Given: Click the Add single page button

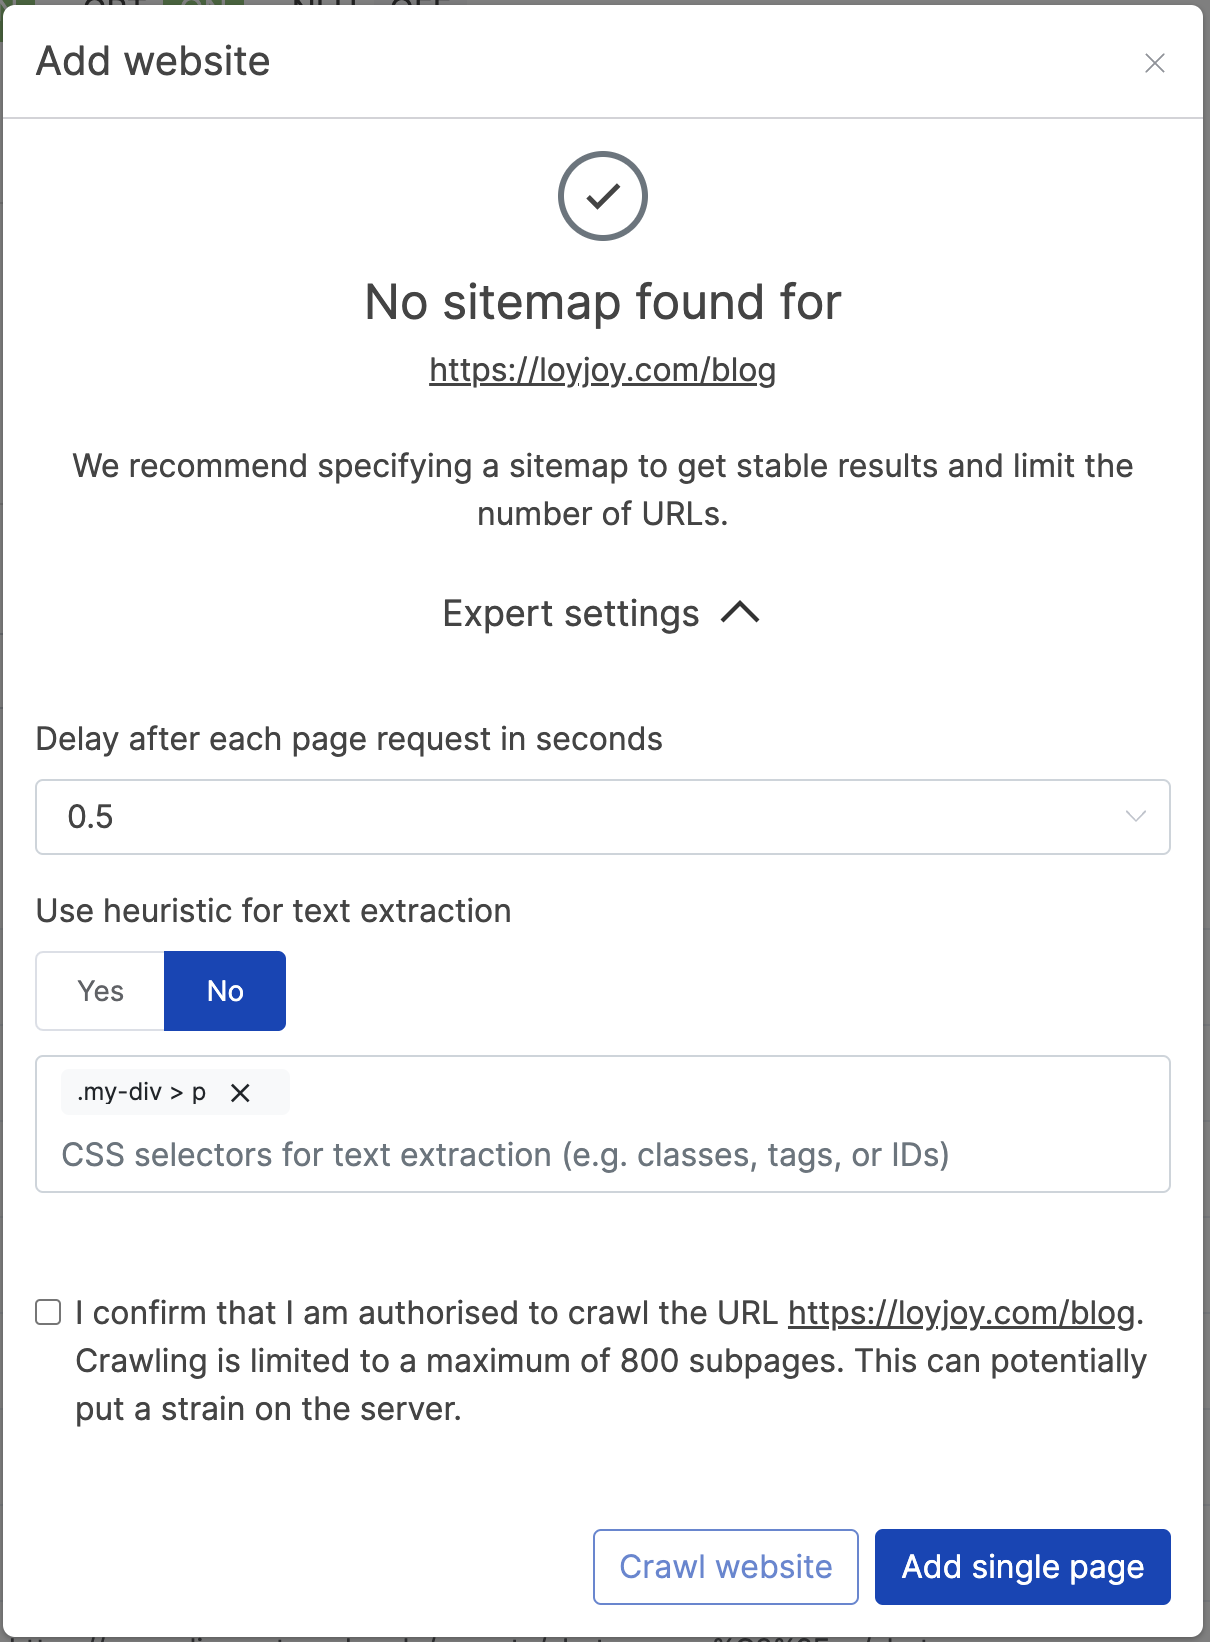Looking at the screenshot, I should pos(1022,1567).
